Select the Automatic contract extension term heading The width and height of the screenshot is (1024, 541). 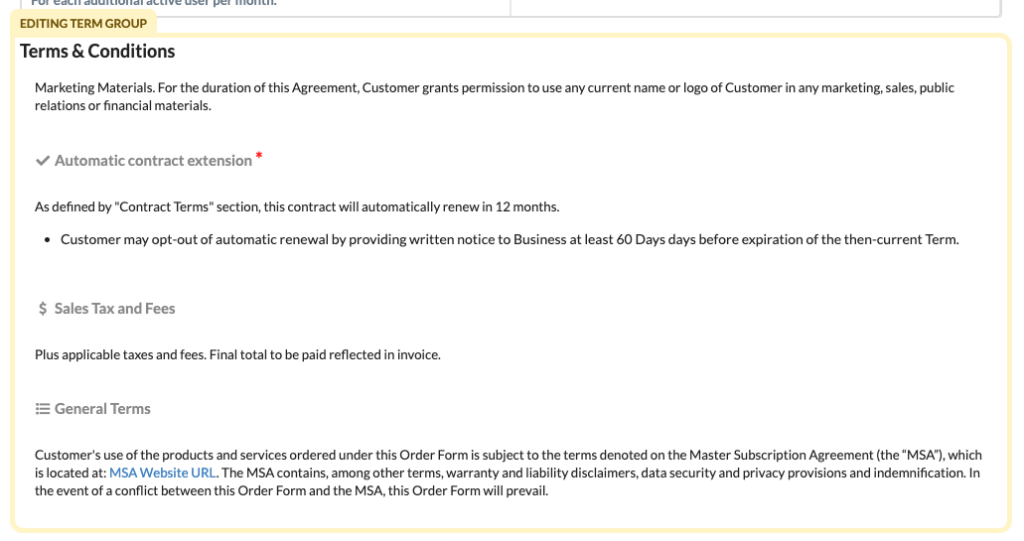[x=153, y=161]
